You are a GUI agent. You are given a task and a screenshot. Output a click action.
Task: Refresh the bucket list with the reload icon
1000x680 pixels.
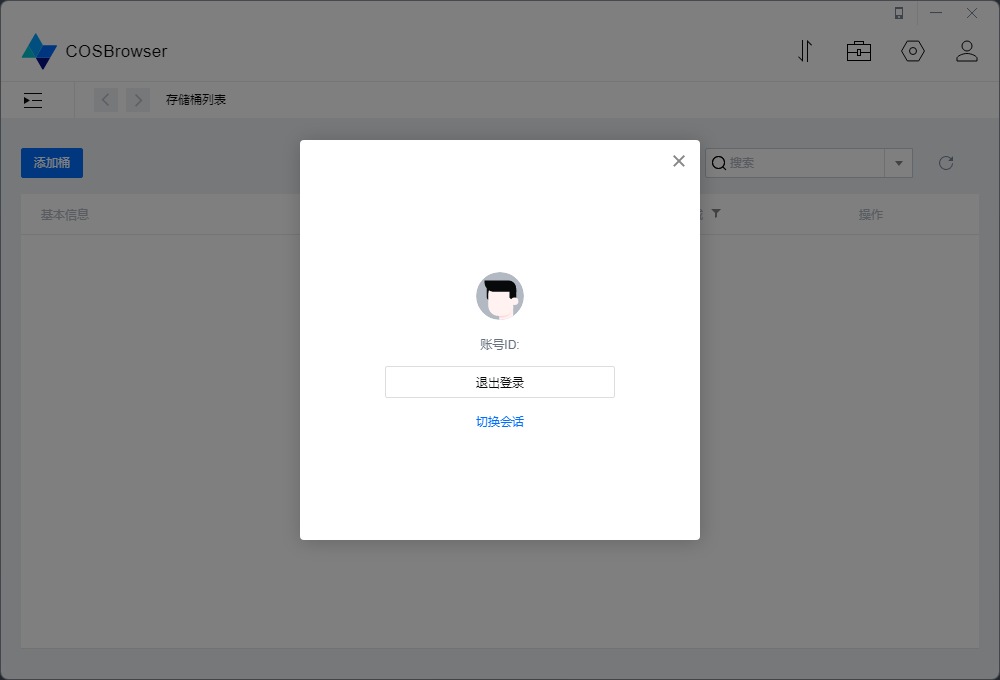point(946,162)
